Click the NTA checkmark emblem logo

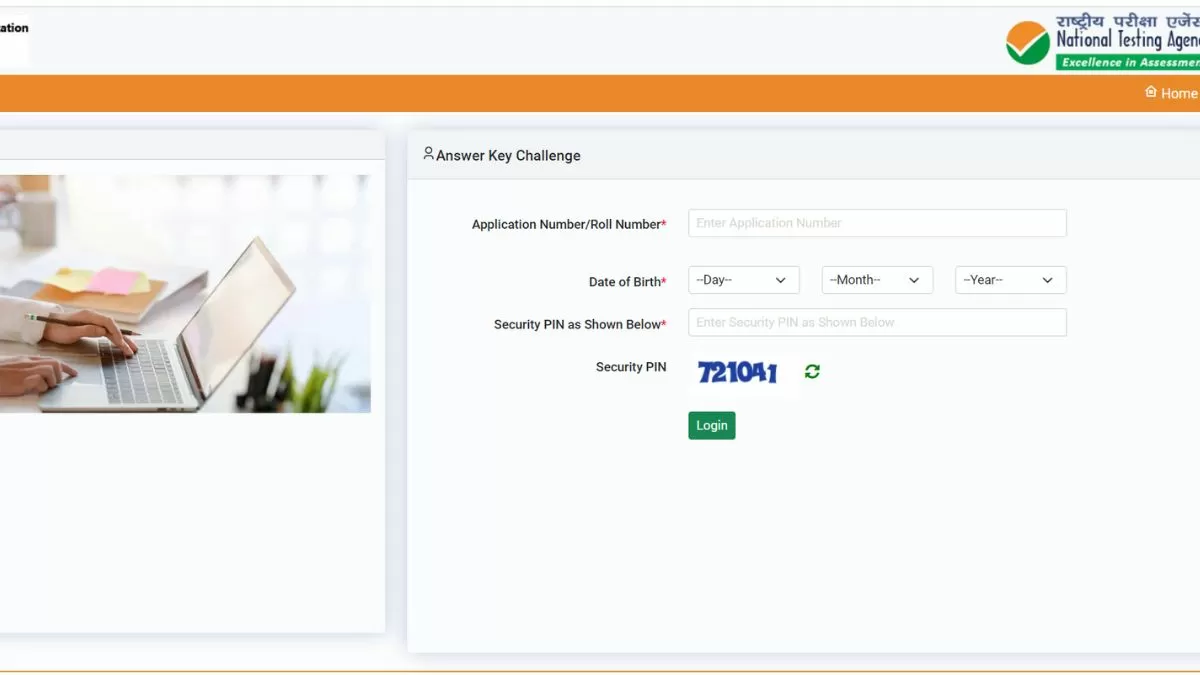[x=1027, y=43]
